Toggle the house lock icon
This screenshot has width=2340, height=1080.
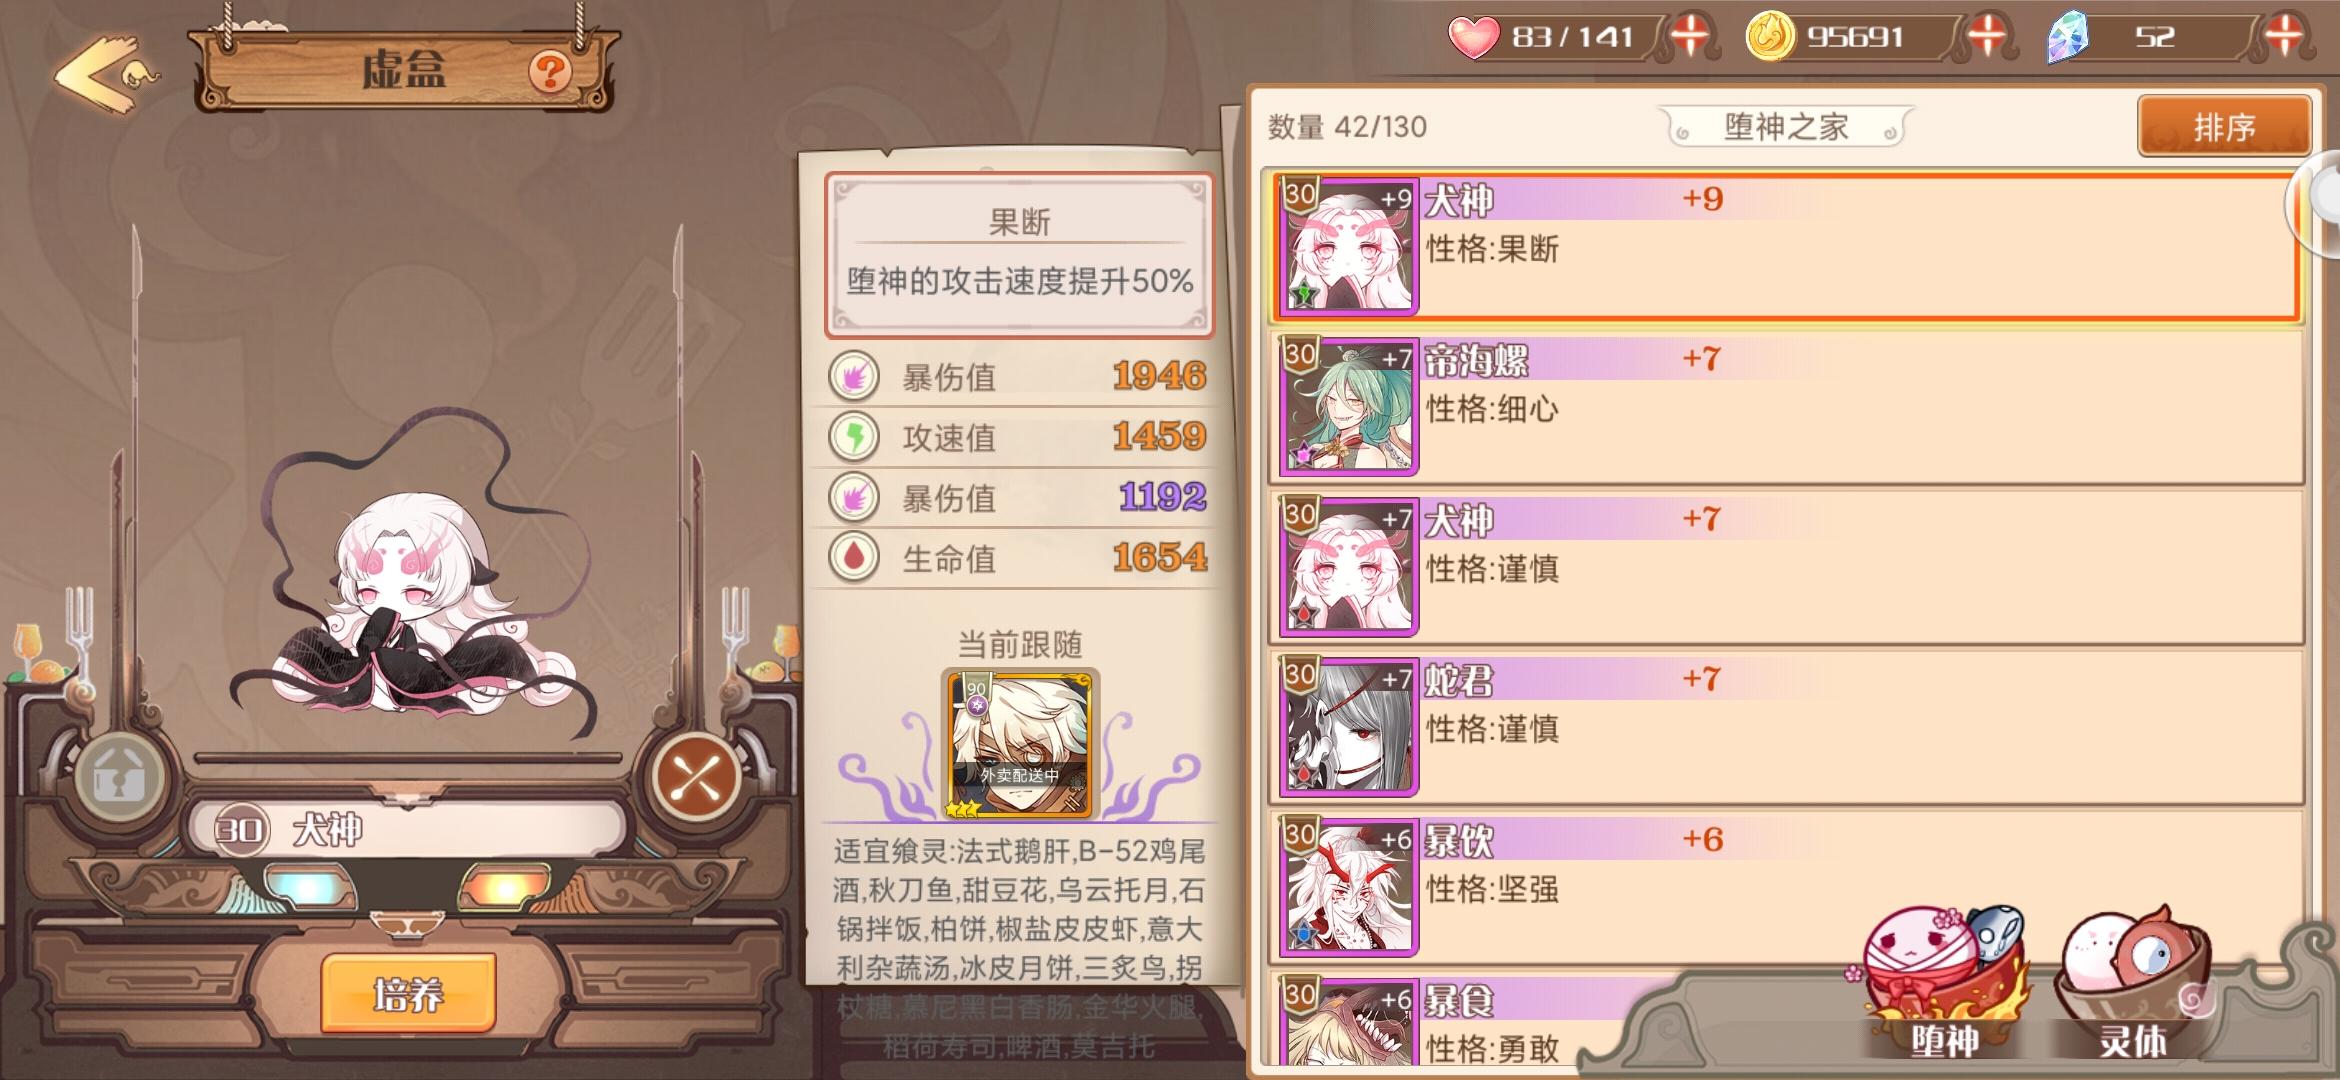120,777
